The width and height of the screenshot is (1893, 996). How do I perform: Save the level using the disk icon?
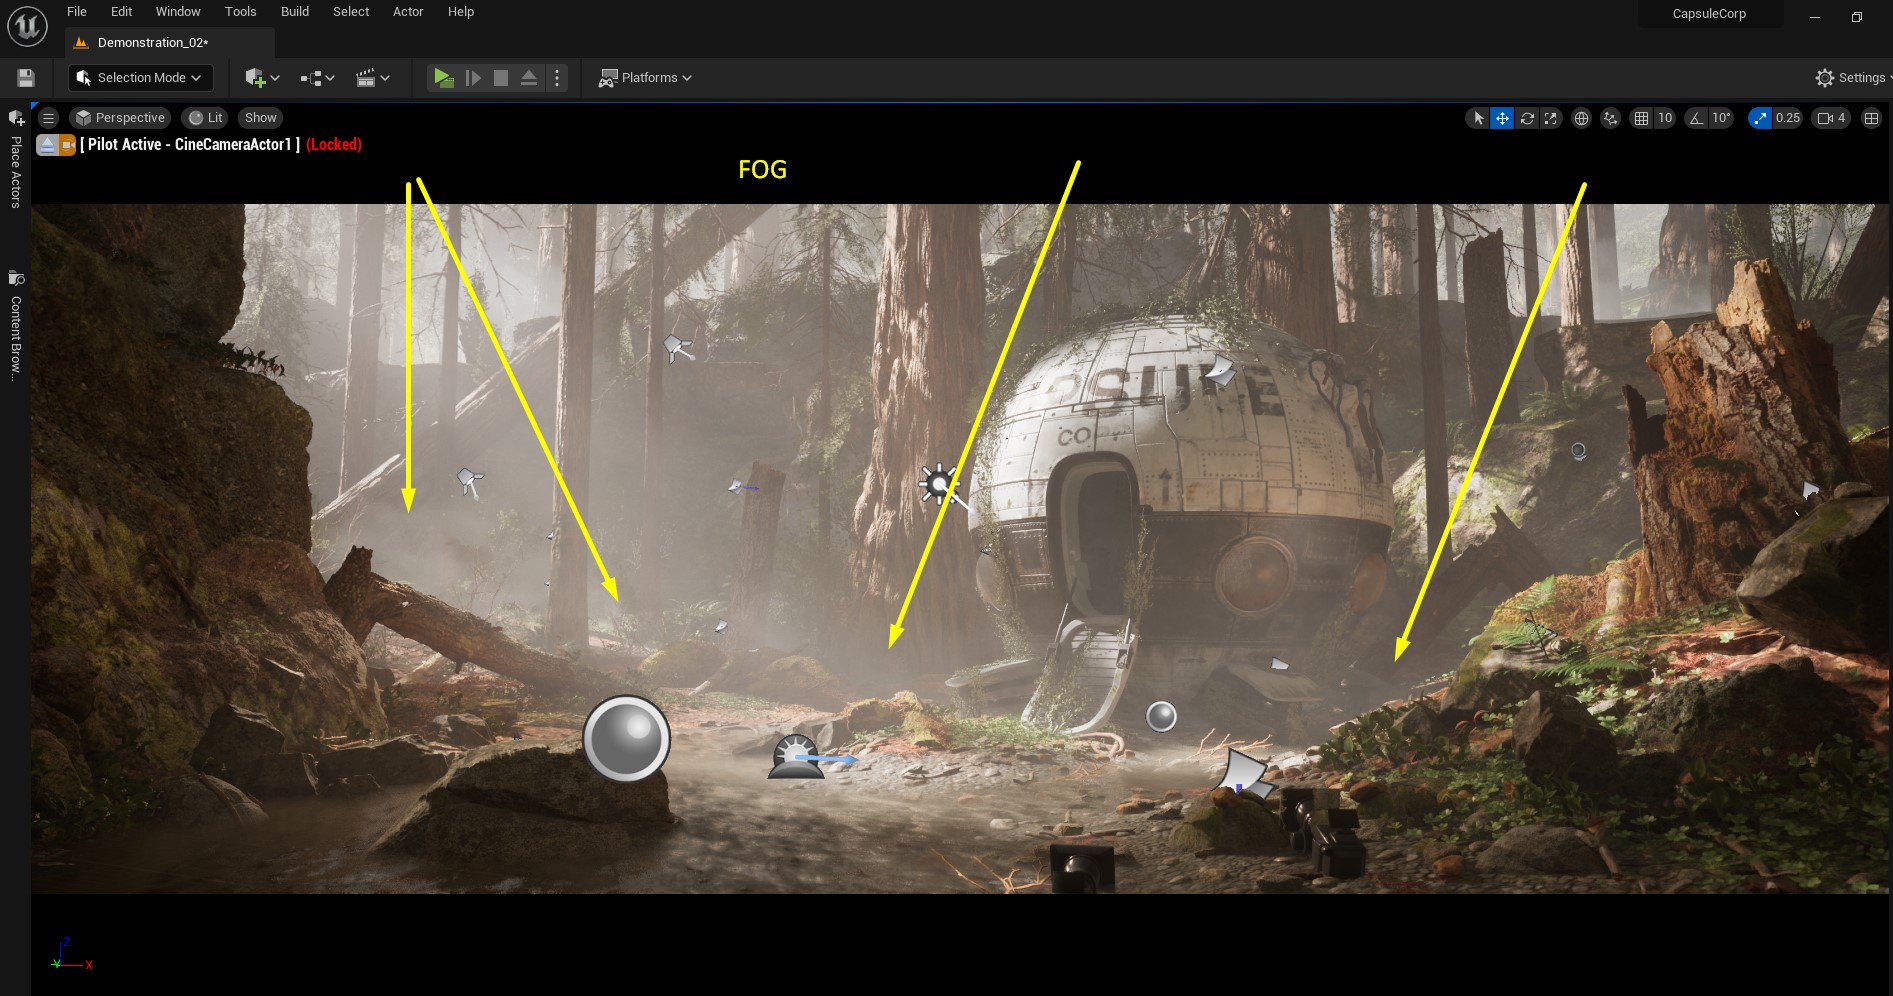(24, 77)
